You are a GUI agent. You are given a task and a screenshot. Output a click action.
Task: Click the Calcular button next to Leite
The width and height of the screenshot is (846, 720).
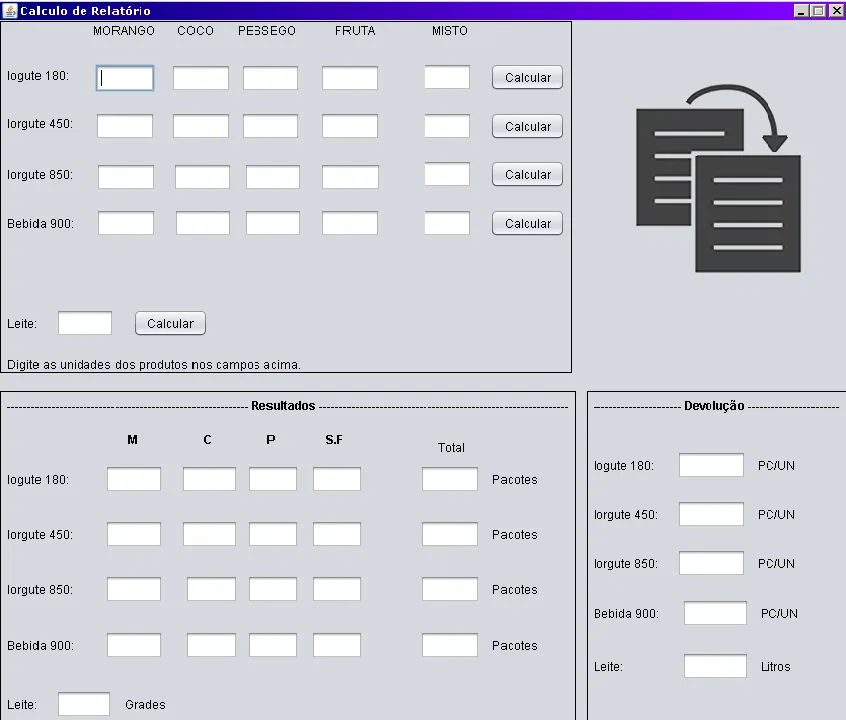(x=170, y=324)
